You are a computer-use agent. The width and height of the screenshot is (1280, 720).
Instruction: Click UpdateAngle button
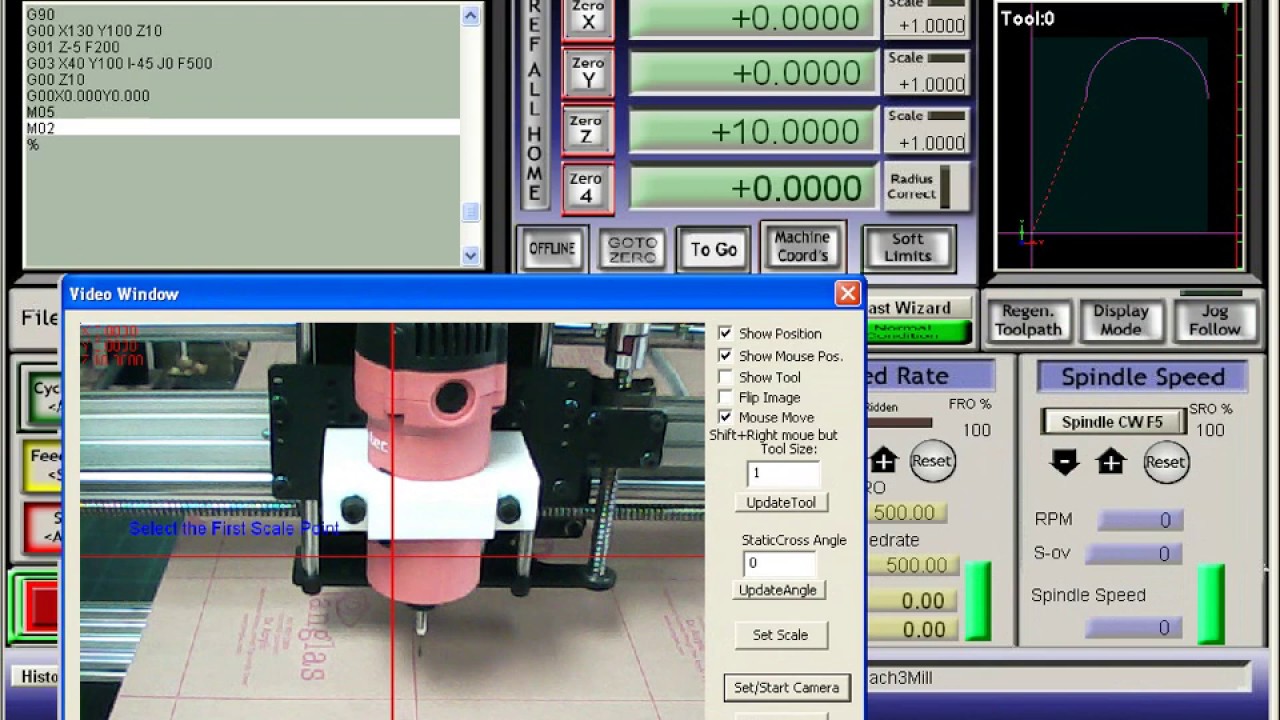pyautogui.click(x=778, y=590)
